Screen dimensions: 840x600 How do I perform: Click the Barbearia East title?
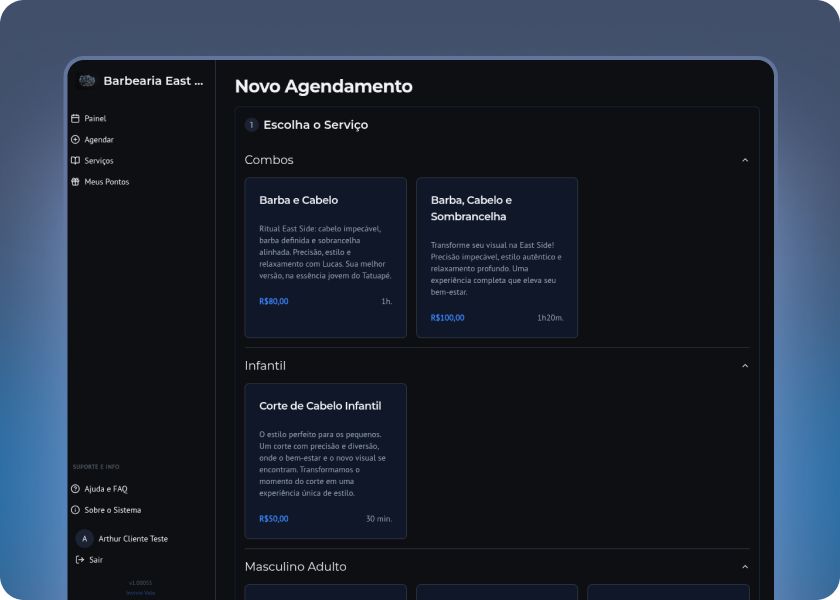pyautogui.click(x=153, y=81)
